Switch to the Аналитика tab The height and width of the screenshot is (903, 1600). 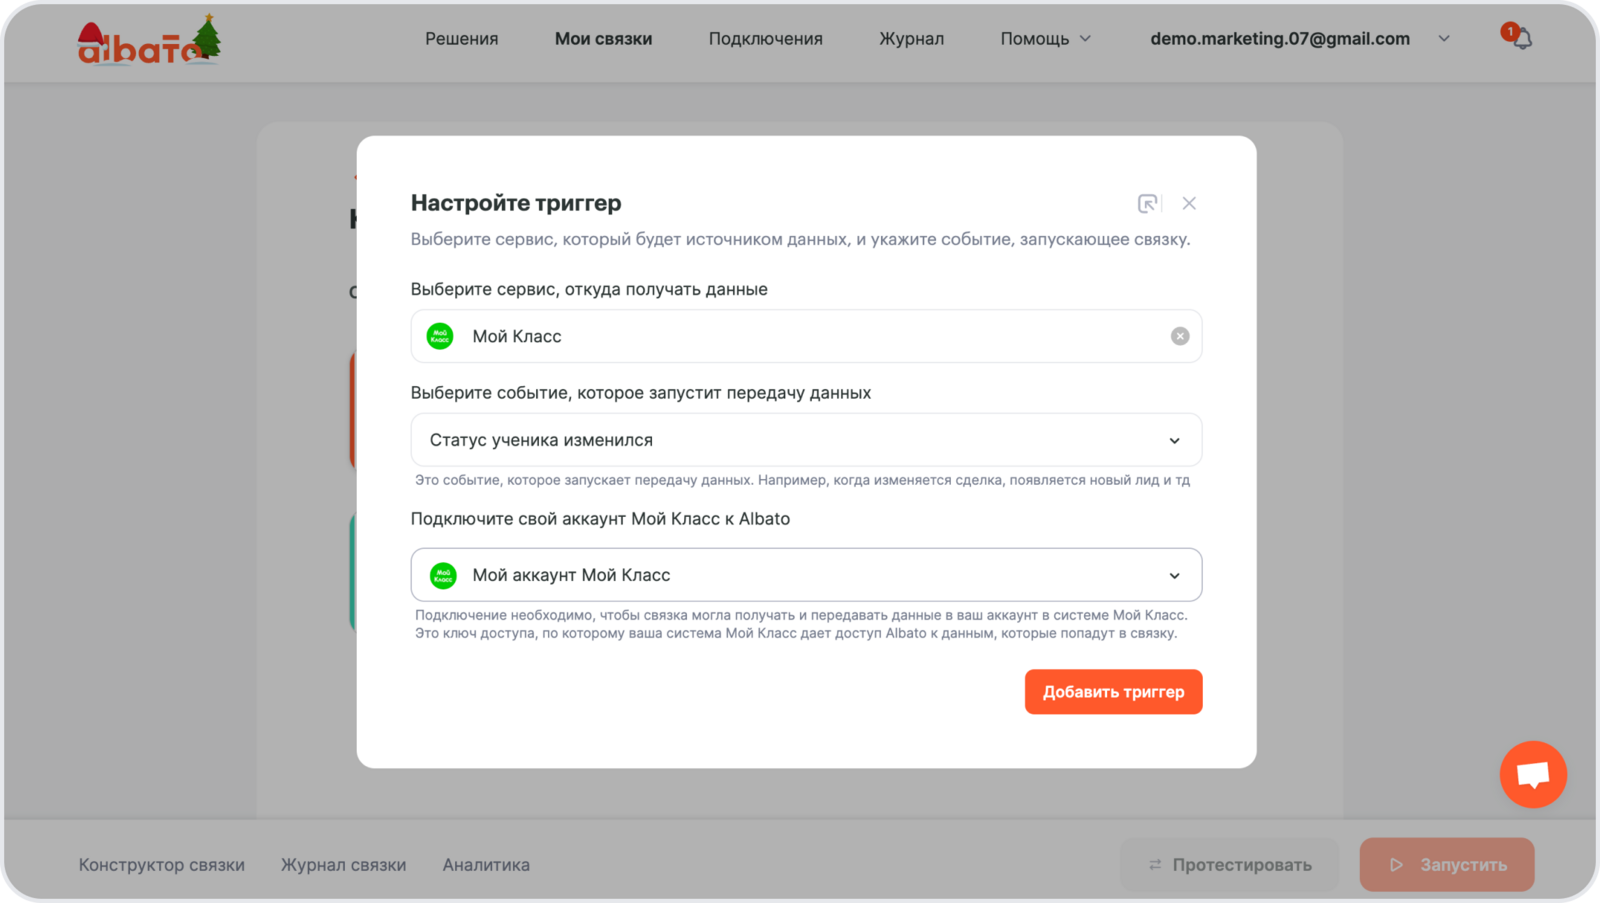(486, 865)
